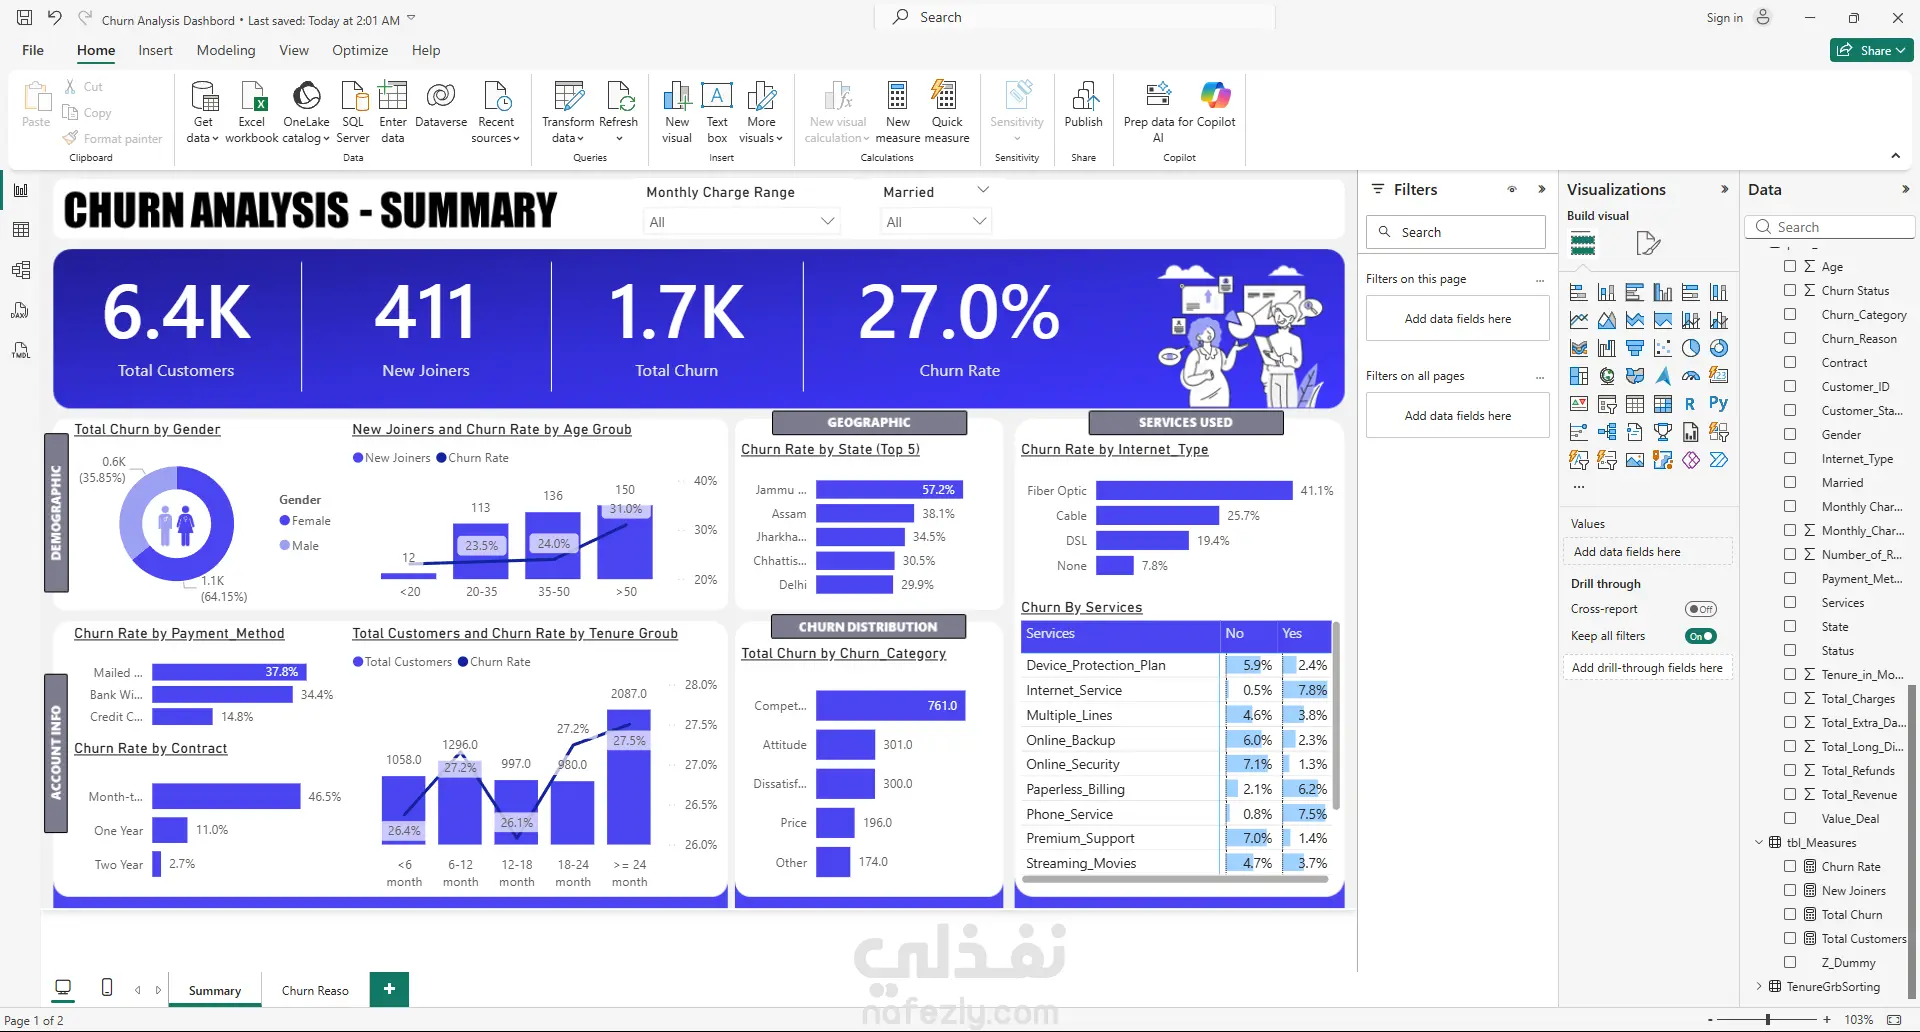The height and width of the screenshot is (1032, 1920).
Task: Expand the TenureGrbSorting table
Action: (x=1759, y=986)
